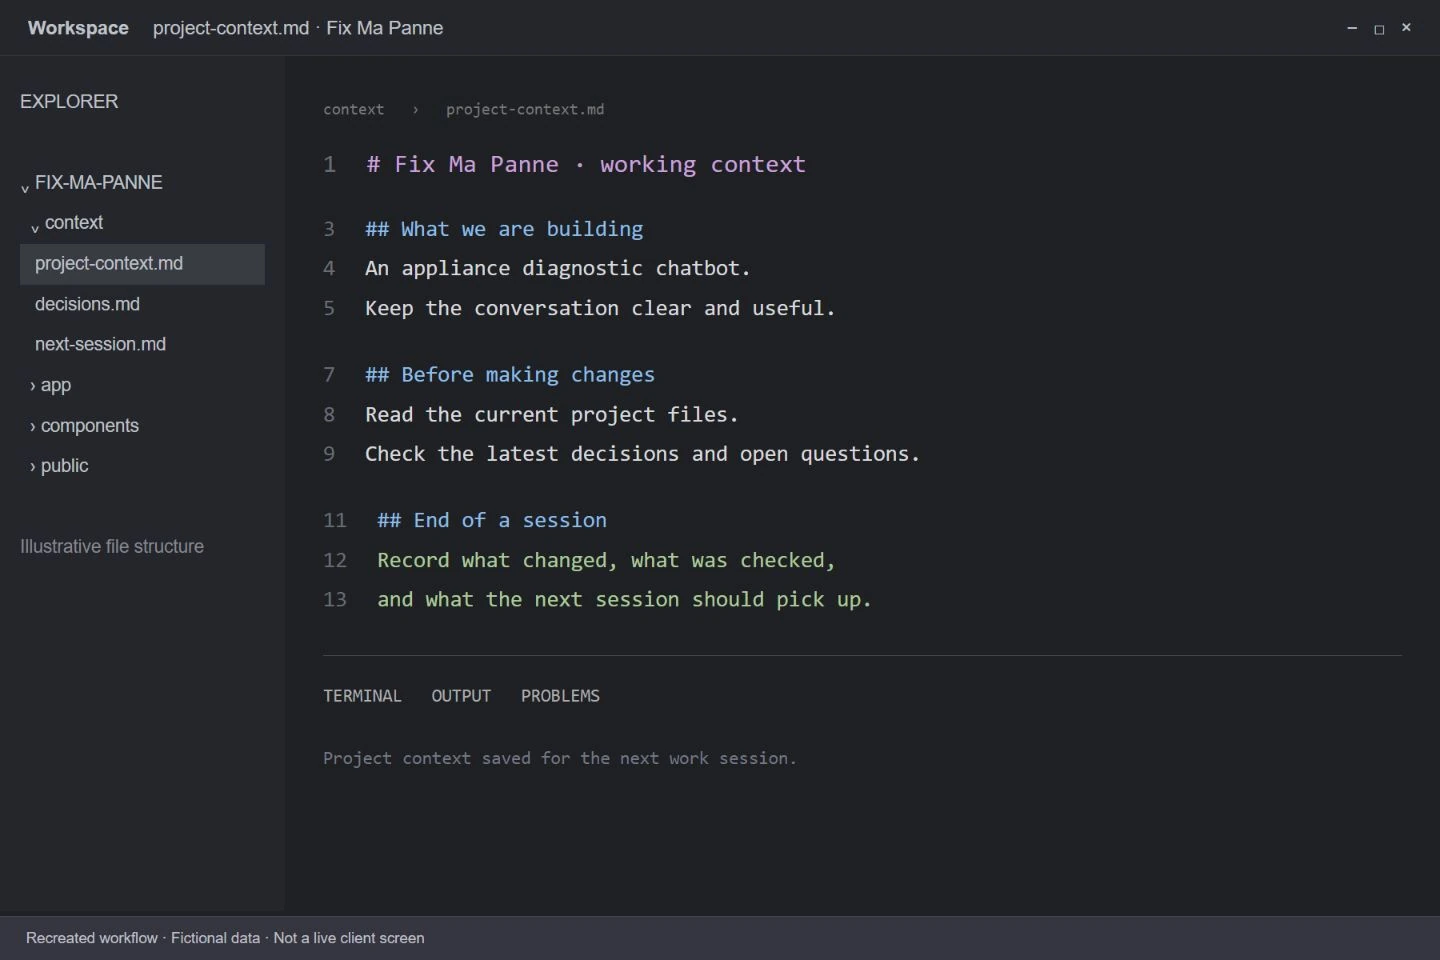Expand the components folder
The image size is (1440, 960).
pyautogui.click(x=33, y=426)
